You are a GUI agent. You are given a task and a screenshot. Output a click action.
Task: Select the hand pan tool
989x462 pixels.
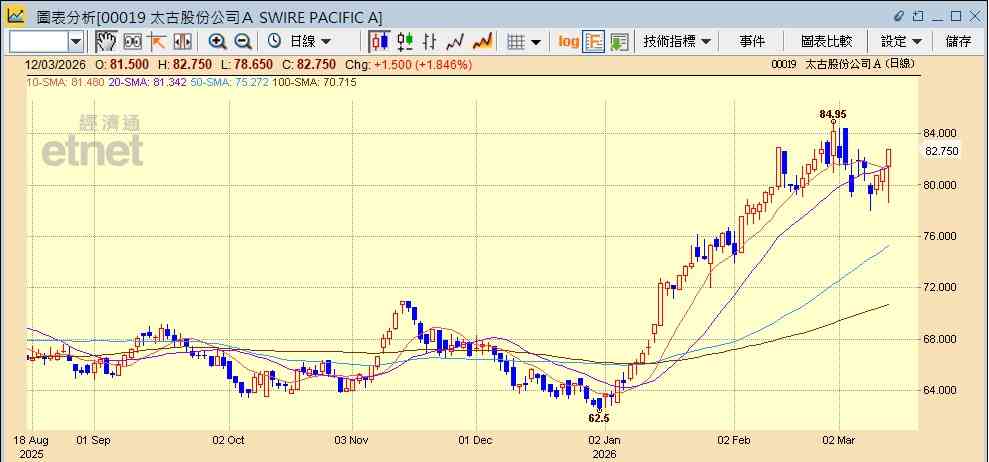[x=106, y=42]
